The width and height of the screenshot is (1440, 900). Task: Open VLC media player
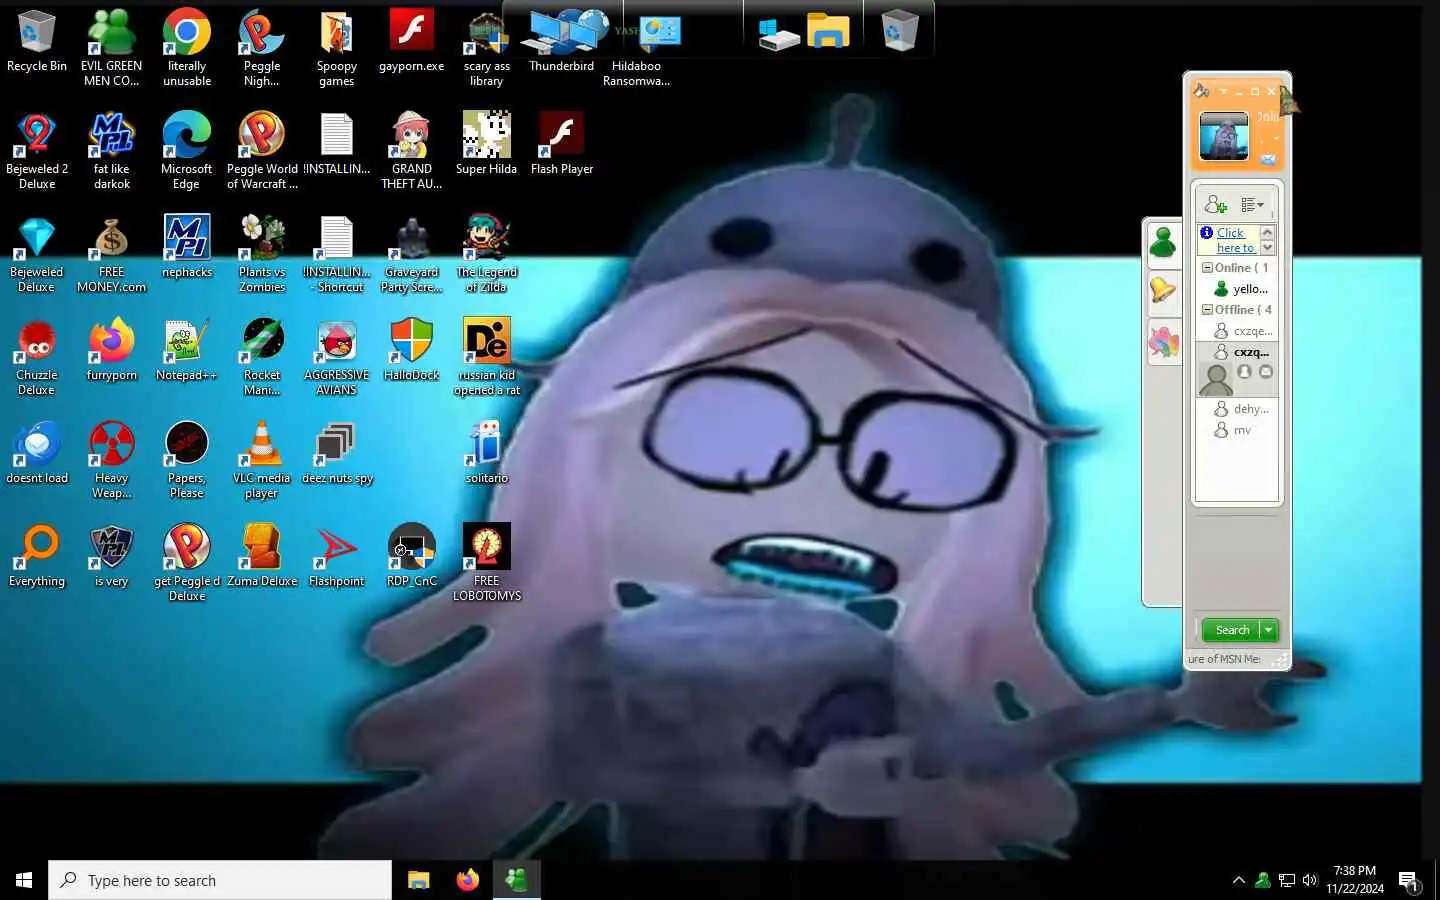262,460
